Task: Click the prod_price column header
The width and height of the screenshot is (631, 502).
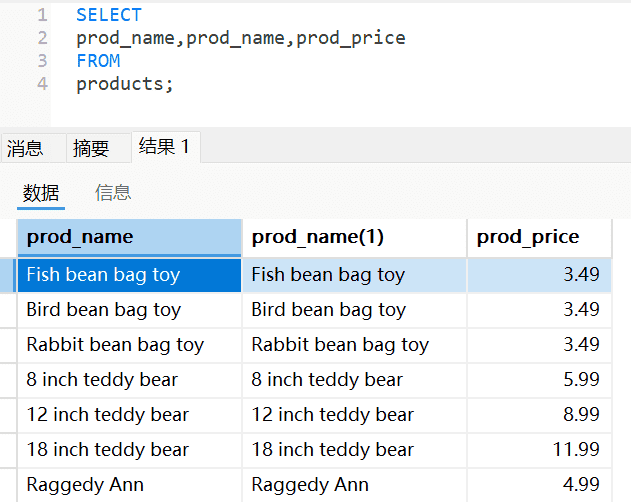Action: pos(528,237)
